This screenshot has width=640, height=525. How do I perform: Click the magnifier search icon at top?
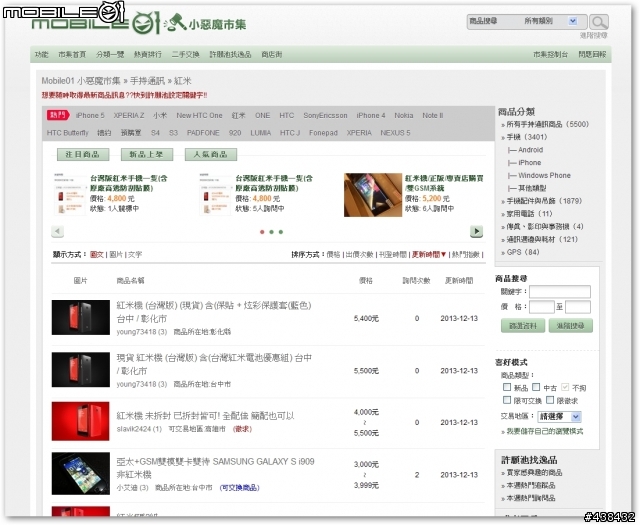[599, 22]
